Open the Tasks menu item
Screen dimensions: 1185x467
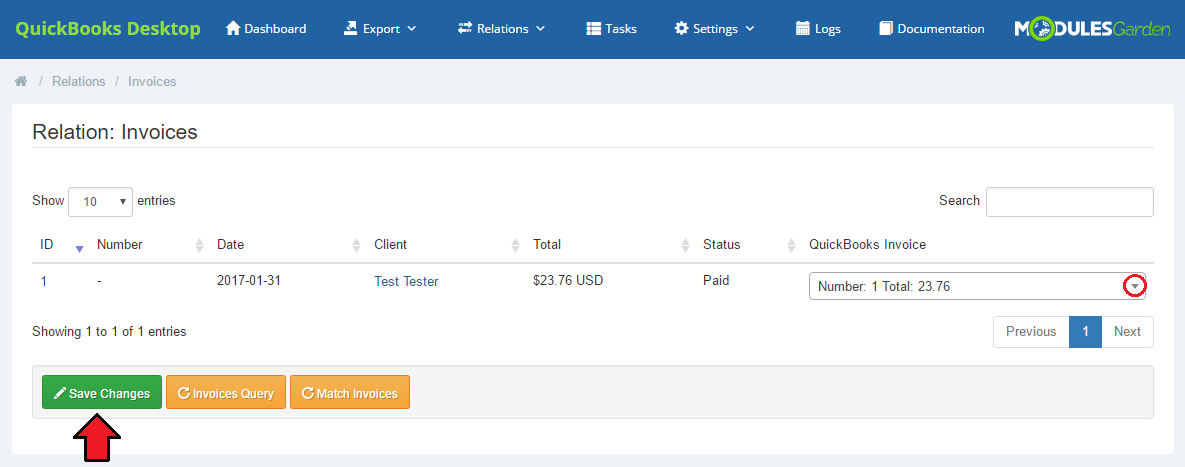click(x=611, y=29)
